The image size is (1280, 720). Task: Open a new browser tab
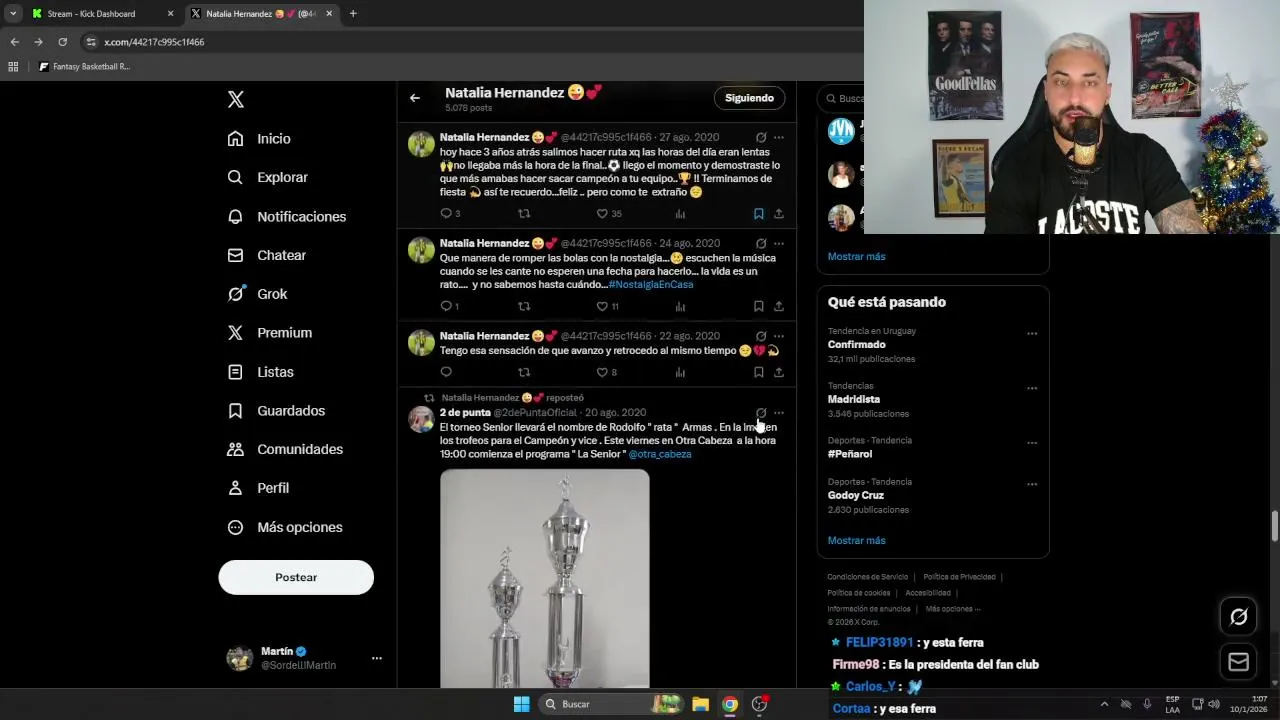(x=353, y=14)
